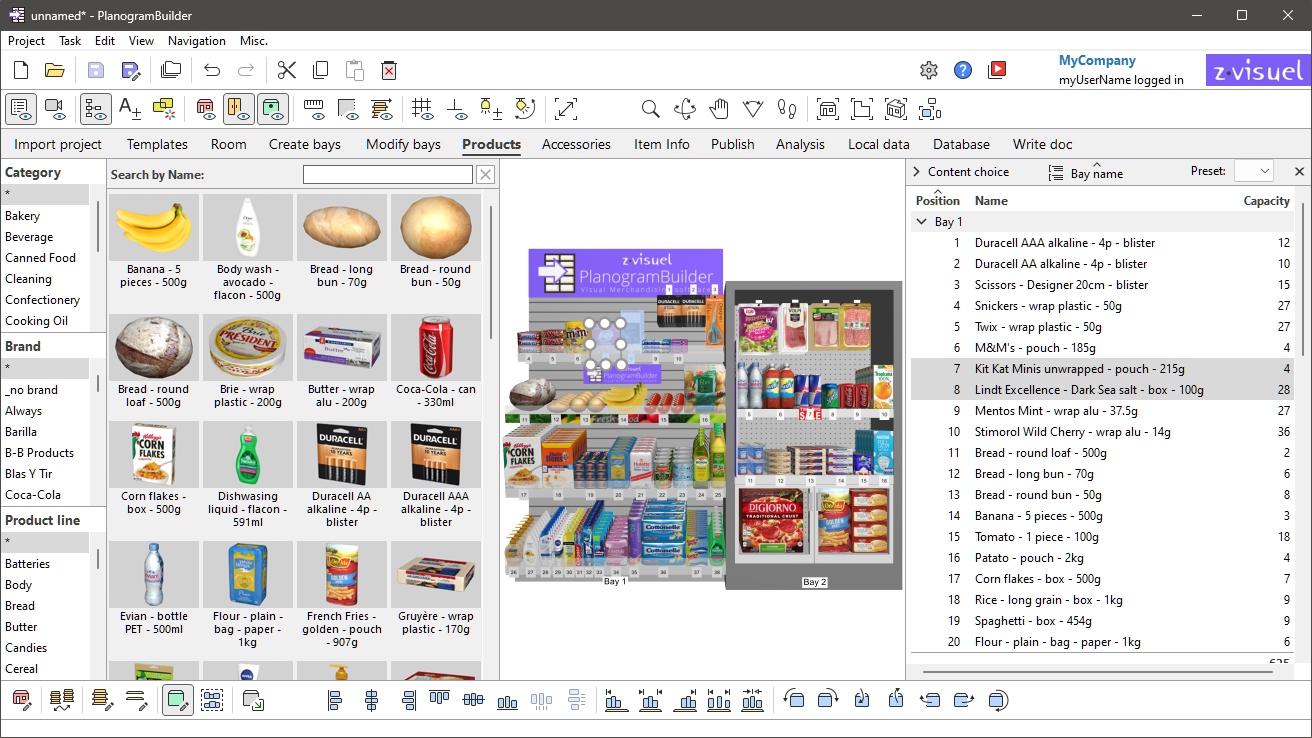The height and width of the screenshot is (738, 1312).
Task: Select the Snickers row in the list
Action: (1102, 306)
